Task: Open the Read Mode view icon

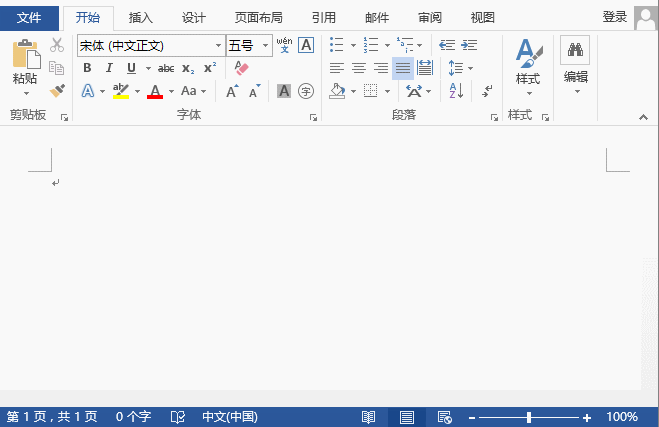Action: pyautogui.click(x=369, y=417)
